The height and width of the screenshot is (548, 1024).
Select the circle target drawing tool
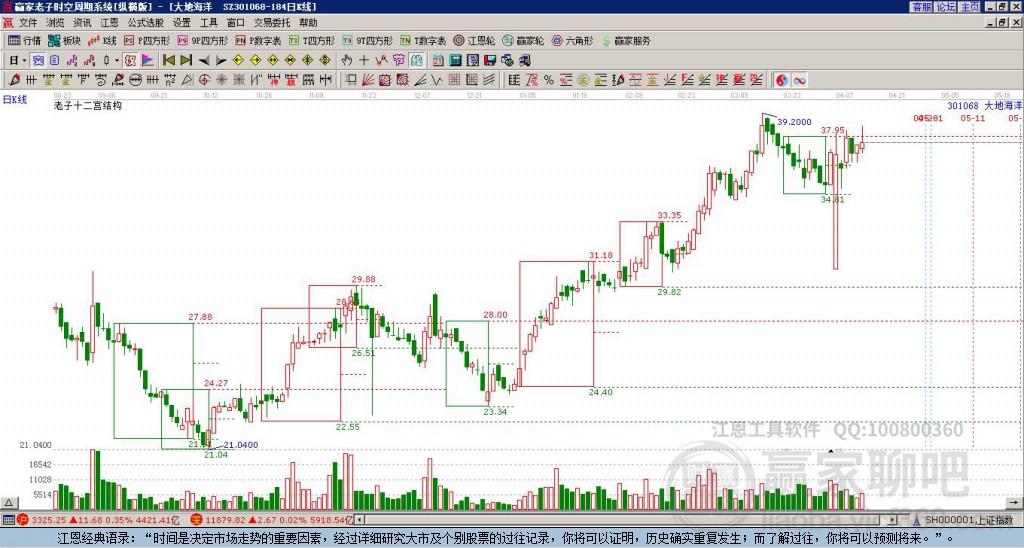click(204, 80)
